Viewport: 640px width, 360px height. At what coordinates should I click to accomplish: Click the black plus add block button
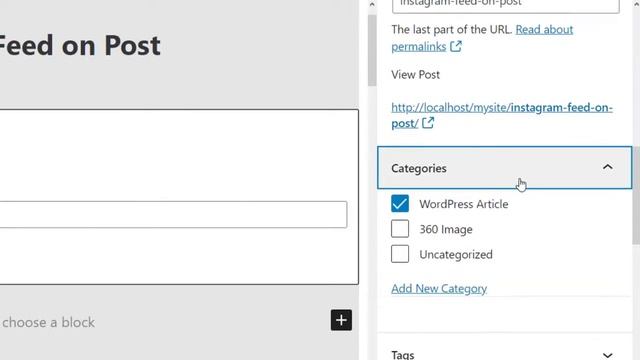tap(341, 320)
